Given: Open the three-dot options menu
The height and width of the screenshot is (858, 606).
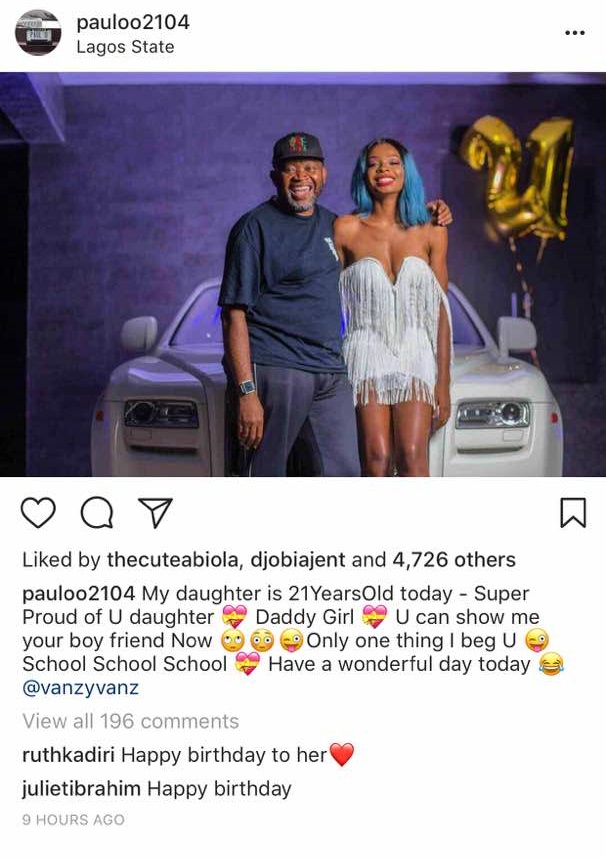Looking at the screenshot, I should click(x=575, y=33).
